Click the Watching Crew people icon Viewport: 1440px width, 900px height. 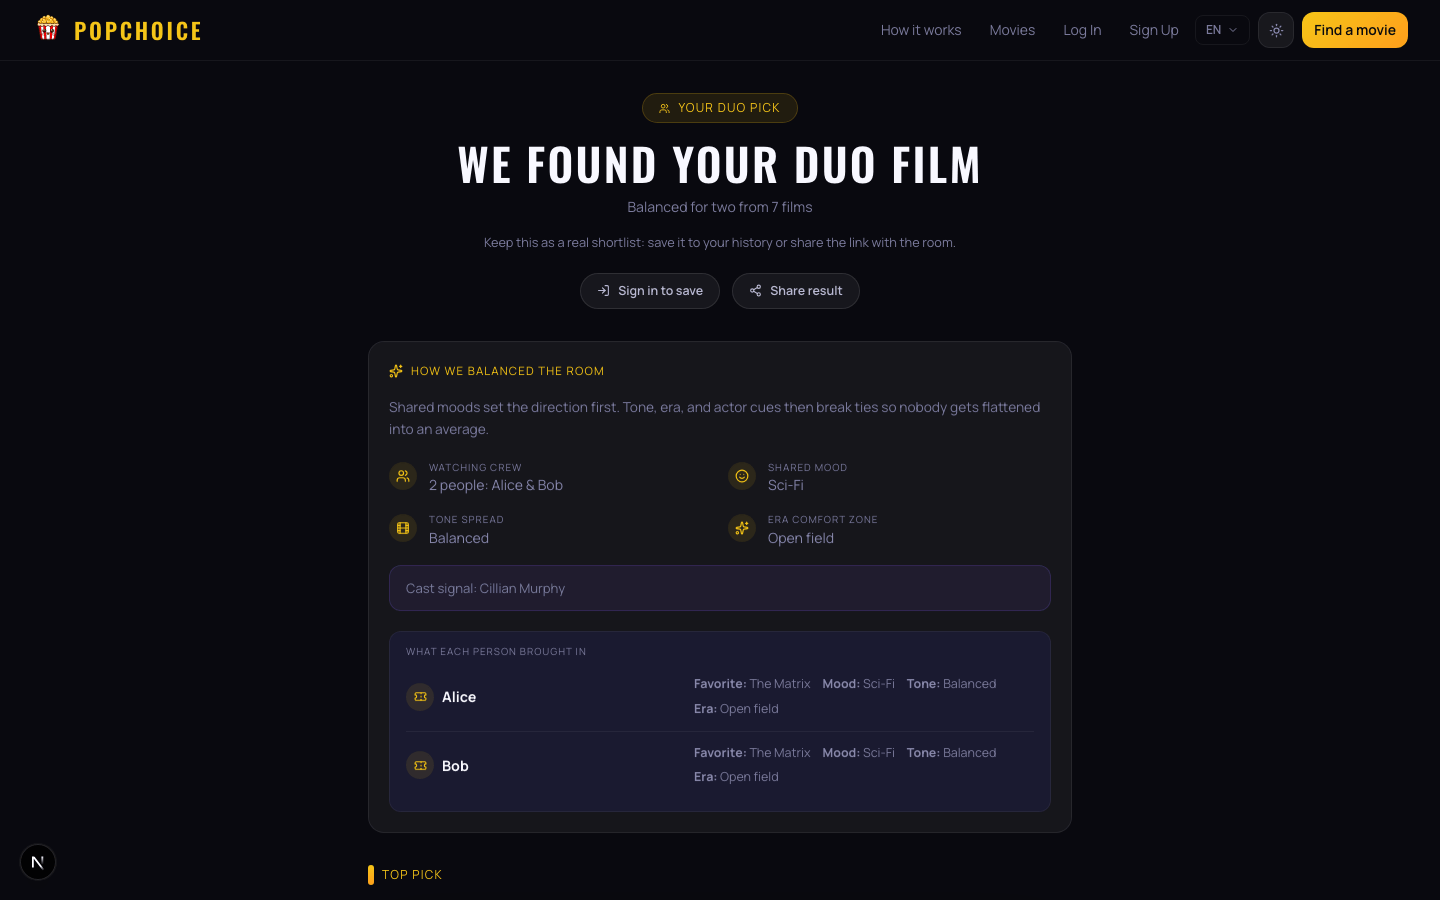pos(403,476)
